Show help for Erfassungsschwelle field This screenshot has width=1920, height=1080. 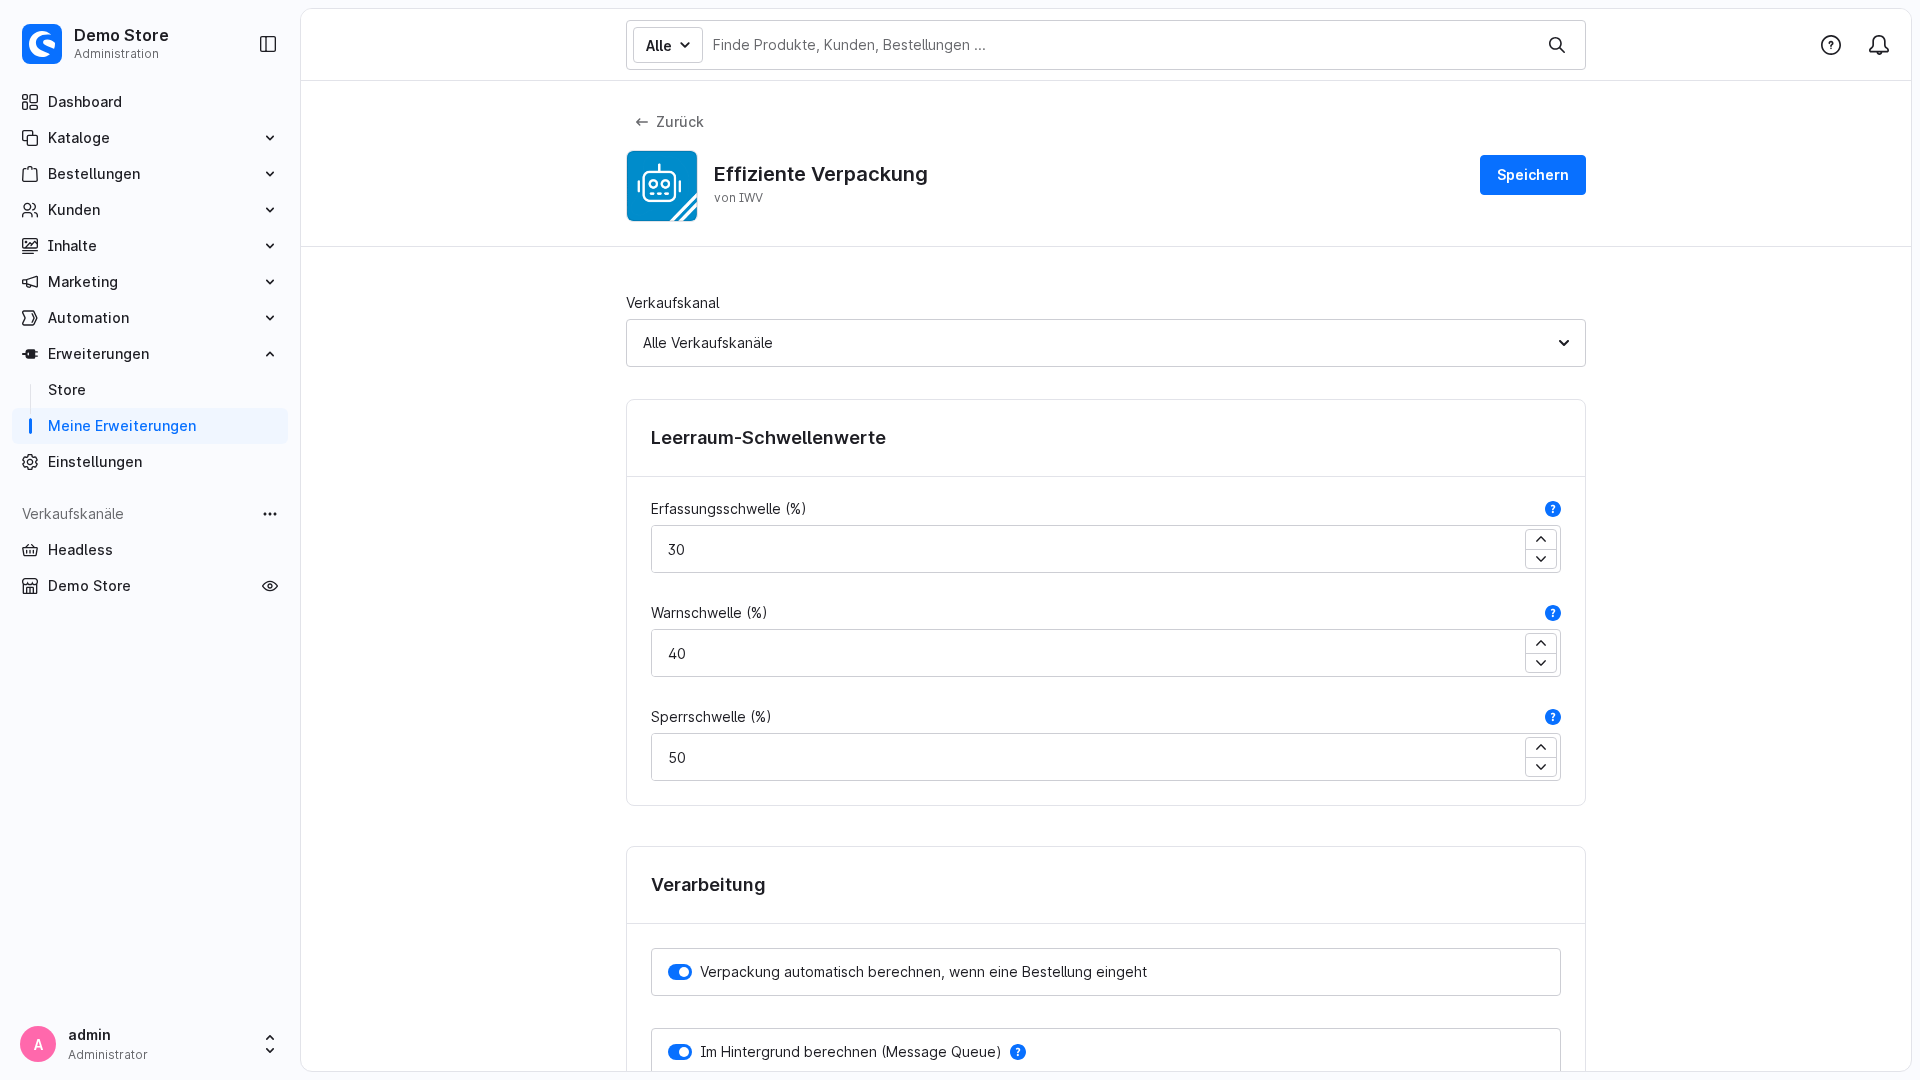[1553, 509]
